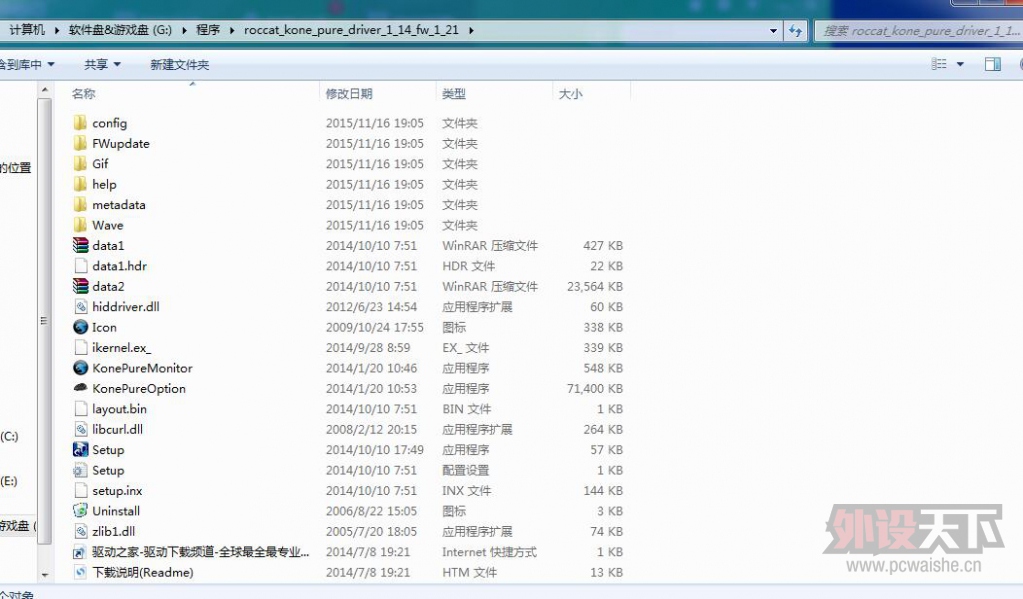Click the Internet 快捷方式 type cell
This screenshot has height=599, width=1023.
click(x=489, y=552)
